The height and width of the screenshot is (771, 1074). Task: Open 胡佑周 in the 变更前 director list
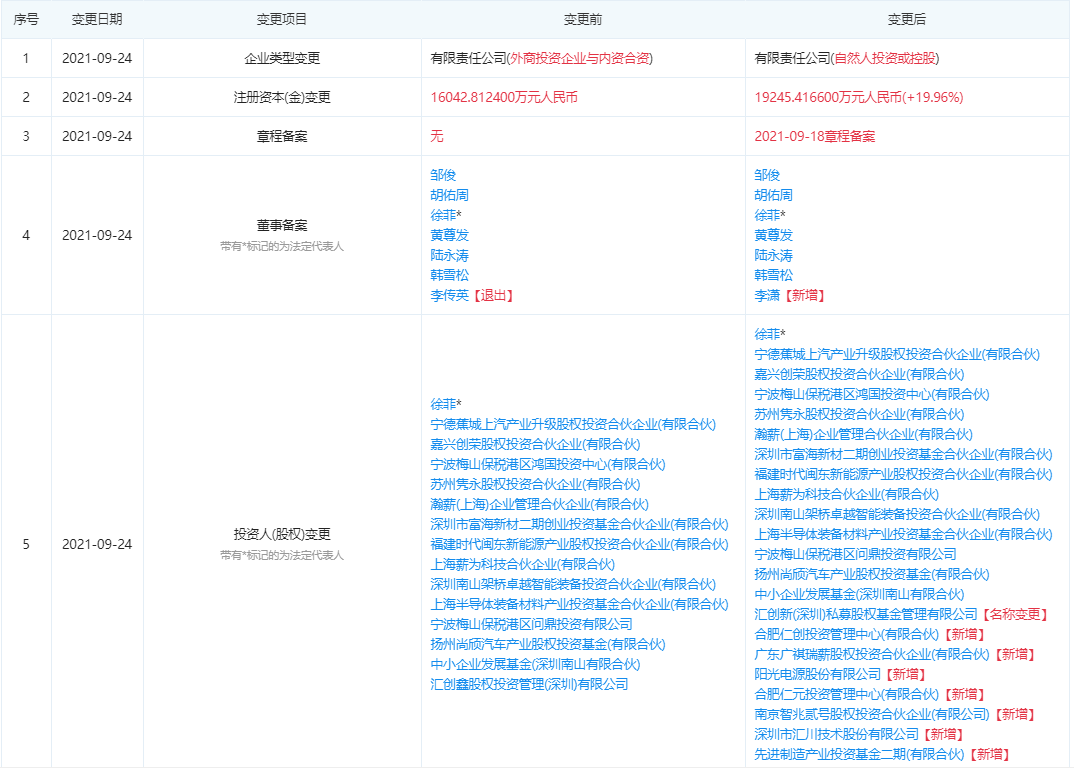(449, 195)
